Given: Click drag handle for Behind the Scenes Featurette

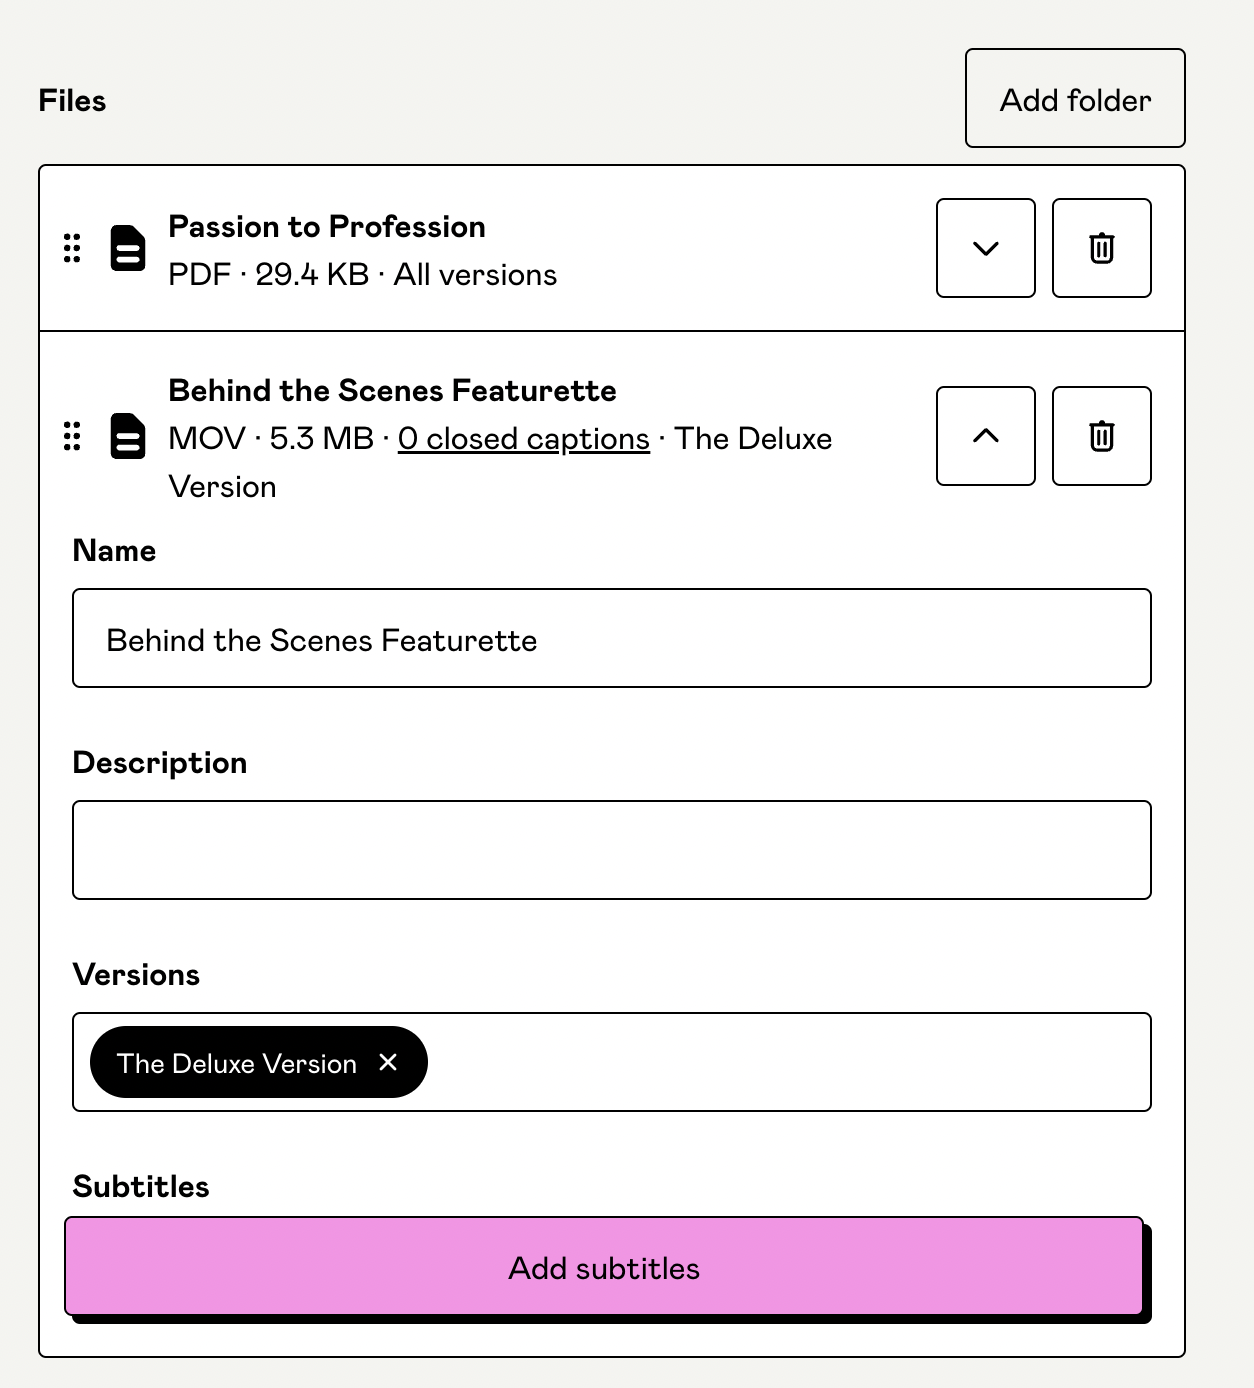Looking at the screenshot, I should [72, 436].
